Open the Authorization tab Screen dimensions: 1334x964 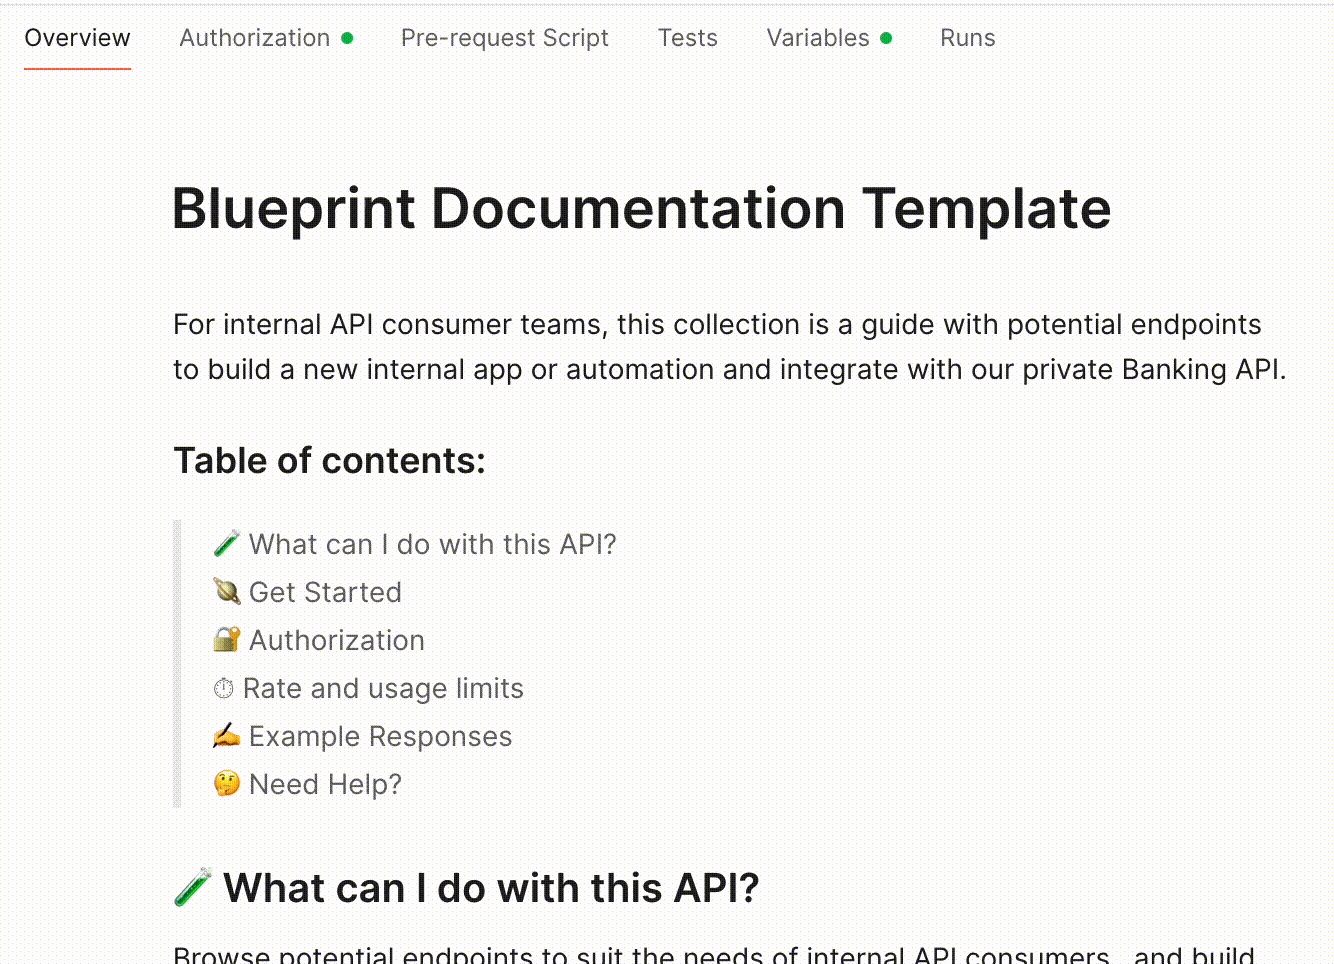pos(255,38)
